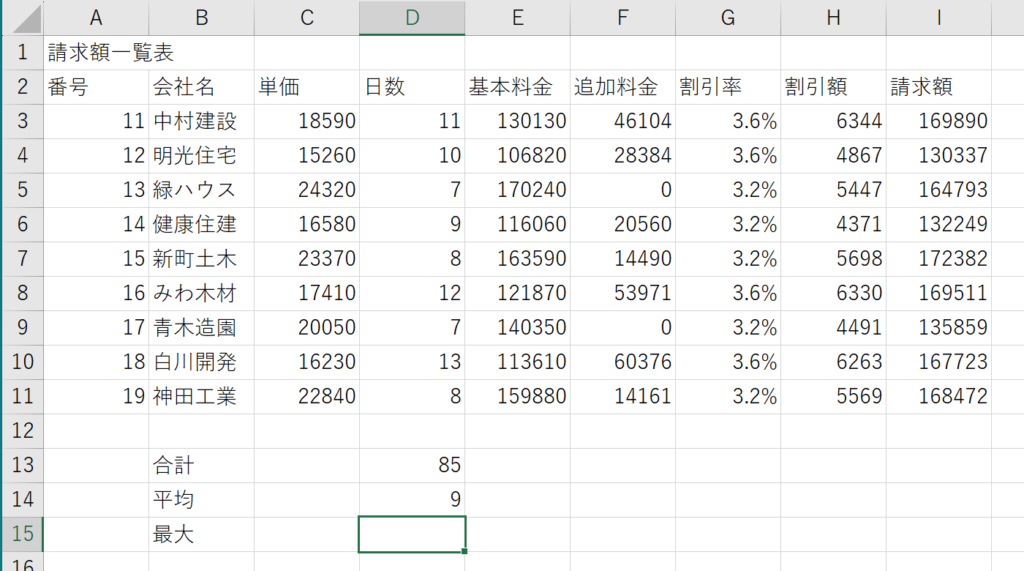Click additional fee cell 60376

(622, 362)
